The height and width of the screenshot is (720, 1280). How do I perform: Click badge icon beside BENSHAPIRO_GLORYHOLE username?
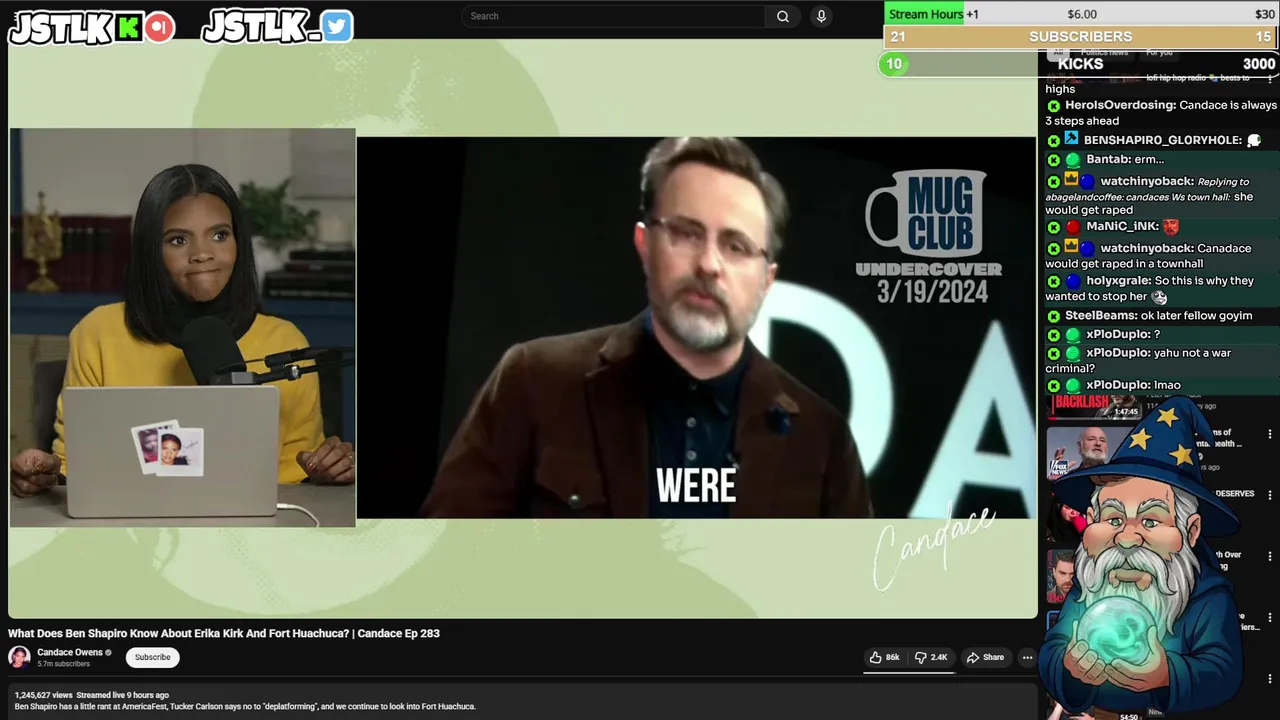(x=1071, y=139)
